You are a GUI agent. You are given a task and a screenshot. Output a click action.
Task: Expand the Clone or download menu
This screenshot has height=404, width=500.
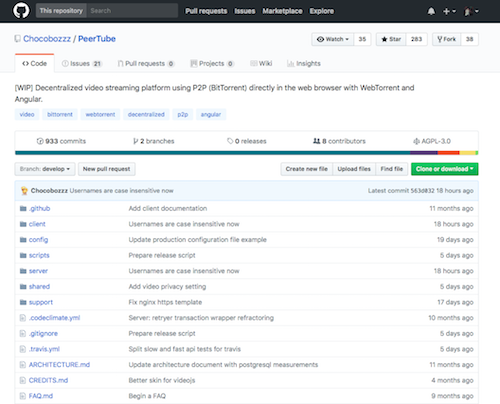click(x=445, y=169)
